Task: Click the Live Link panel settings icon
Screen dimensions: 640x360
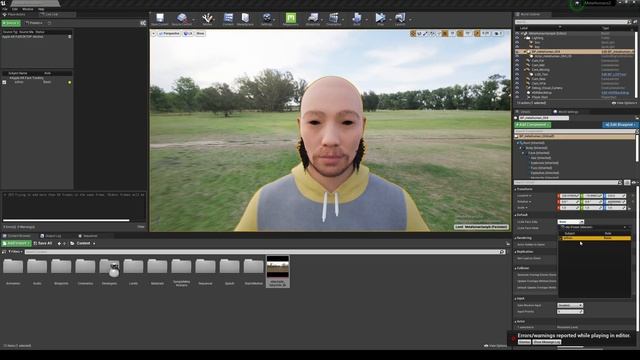Action: (x=143, y=23)
